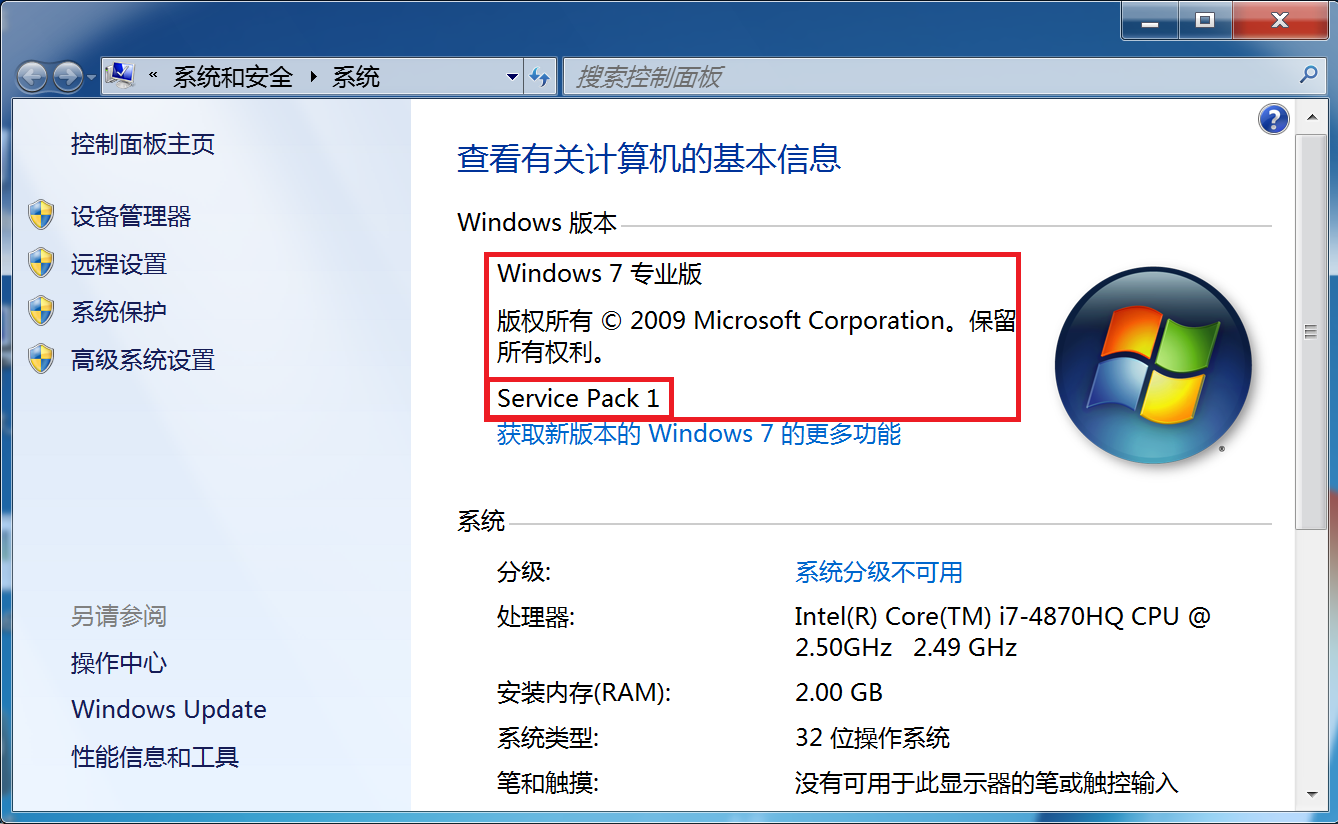This screenshot has width=1338, height=824.
Task: Select 系统 in the address breadcrumb
Action: 356,77
